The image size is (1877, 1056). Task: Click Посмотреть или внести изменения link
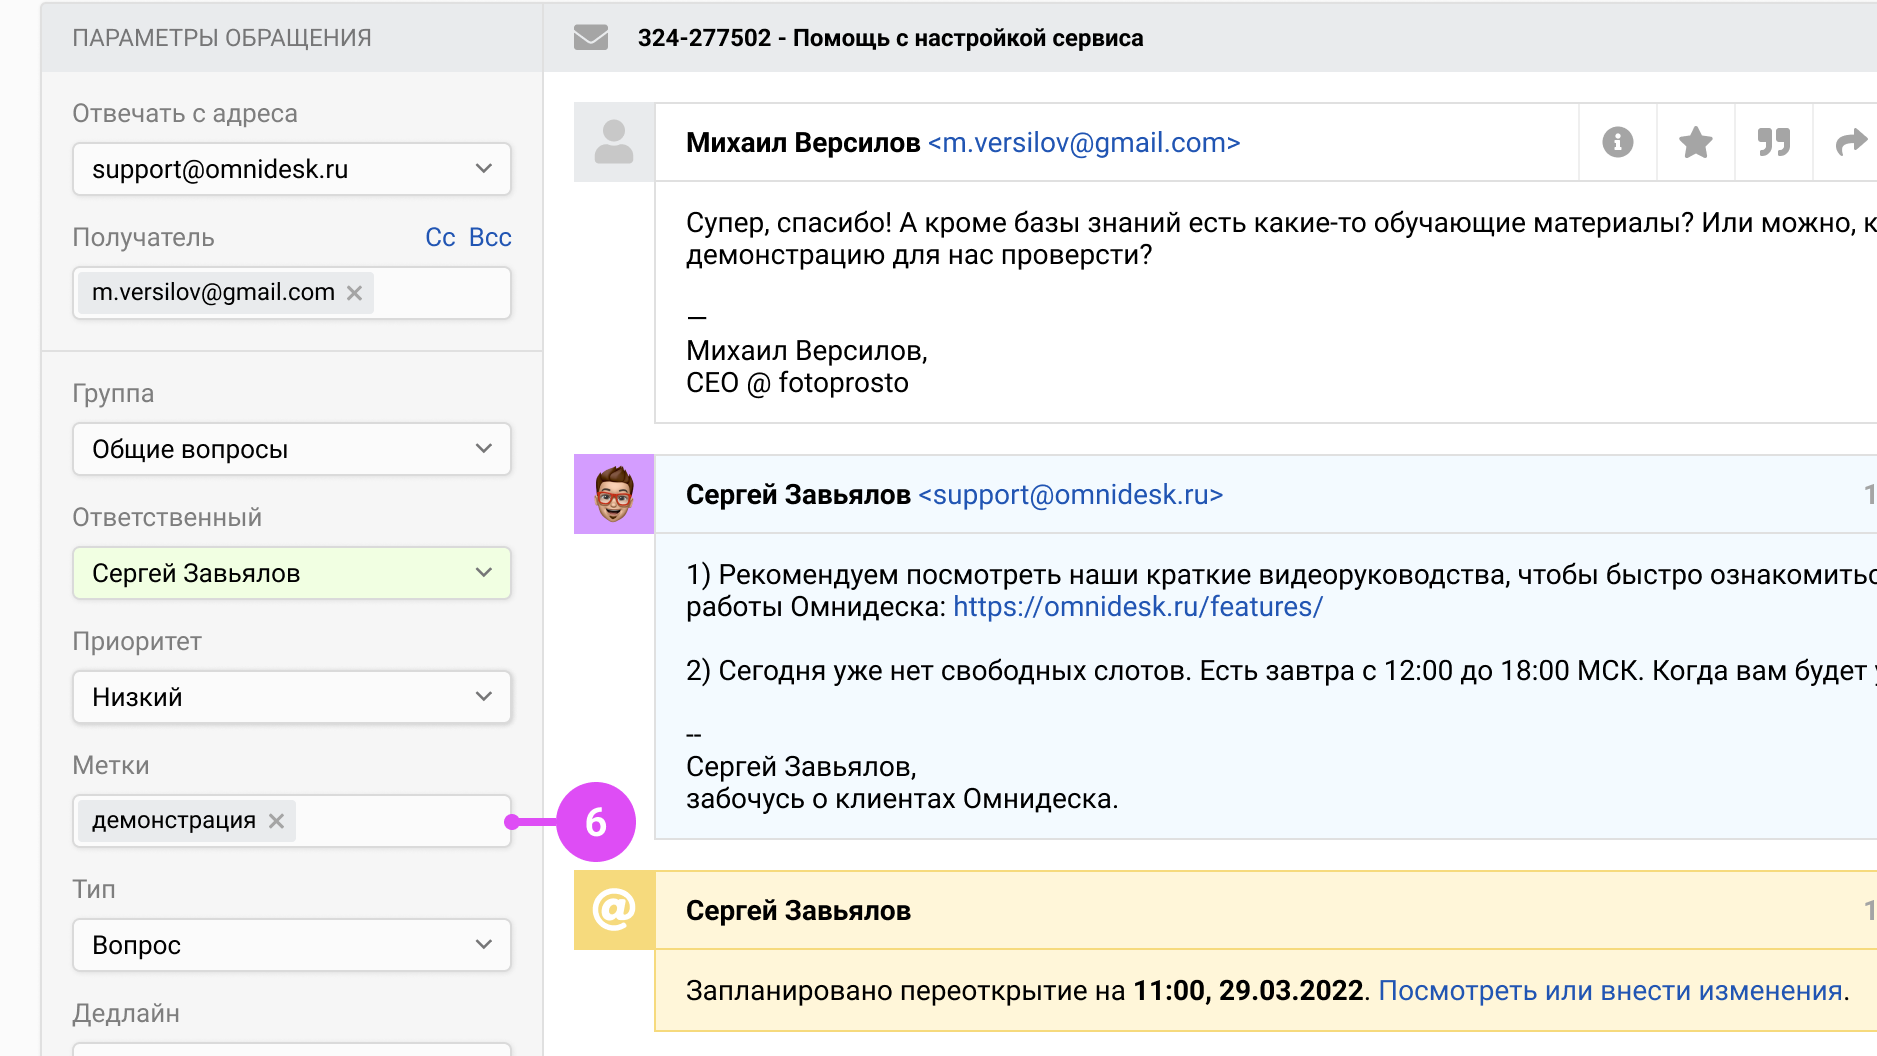pyautogui.click(x=1610, y=991)
